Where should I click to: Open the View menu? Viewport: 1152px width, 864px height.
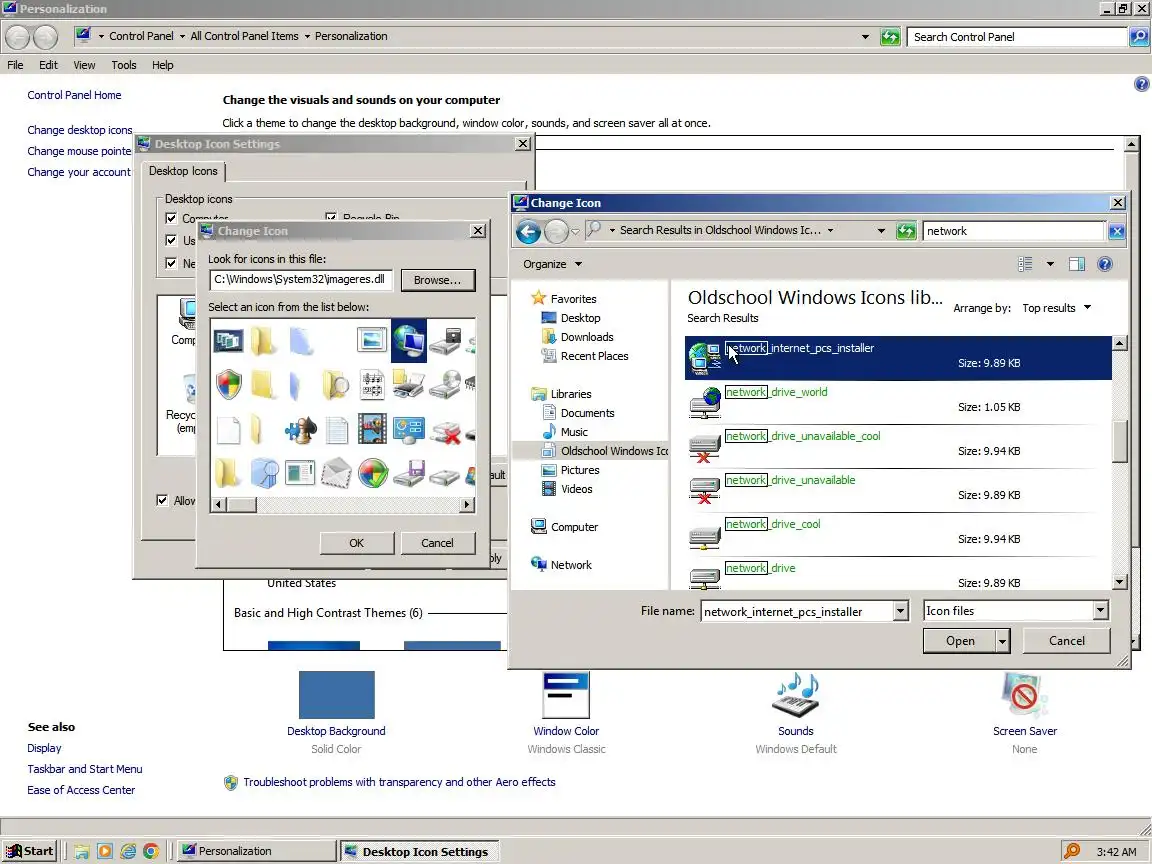84,65
